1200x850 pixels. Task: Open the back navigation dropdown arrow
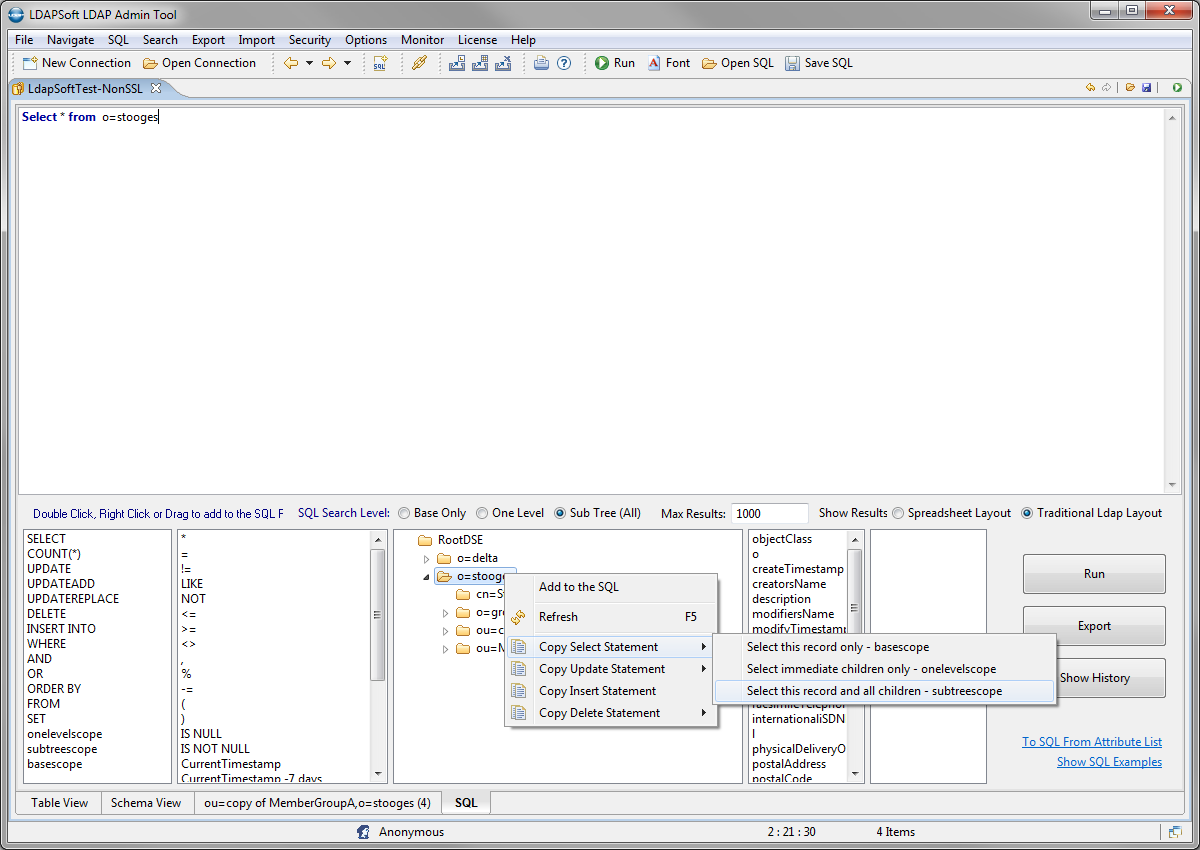click(309, 63)
